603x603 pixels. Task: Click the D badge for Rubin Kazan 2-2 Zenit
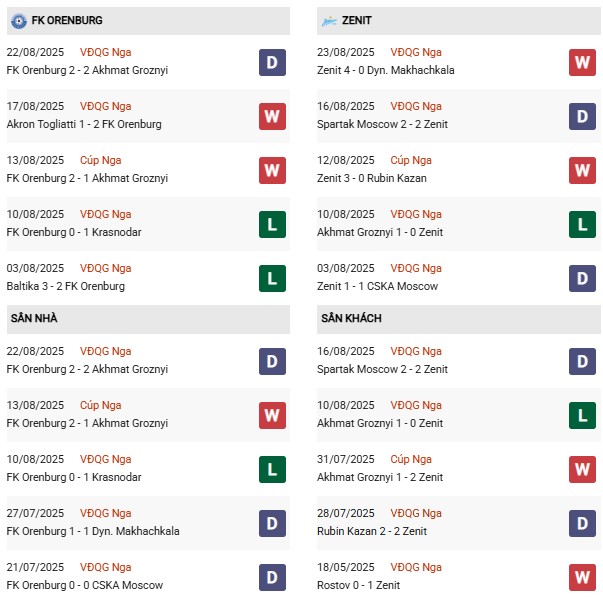pyautogui.click(x=582, y=523)
